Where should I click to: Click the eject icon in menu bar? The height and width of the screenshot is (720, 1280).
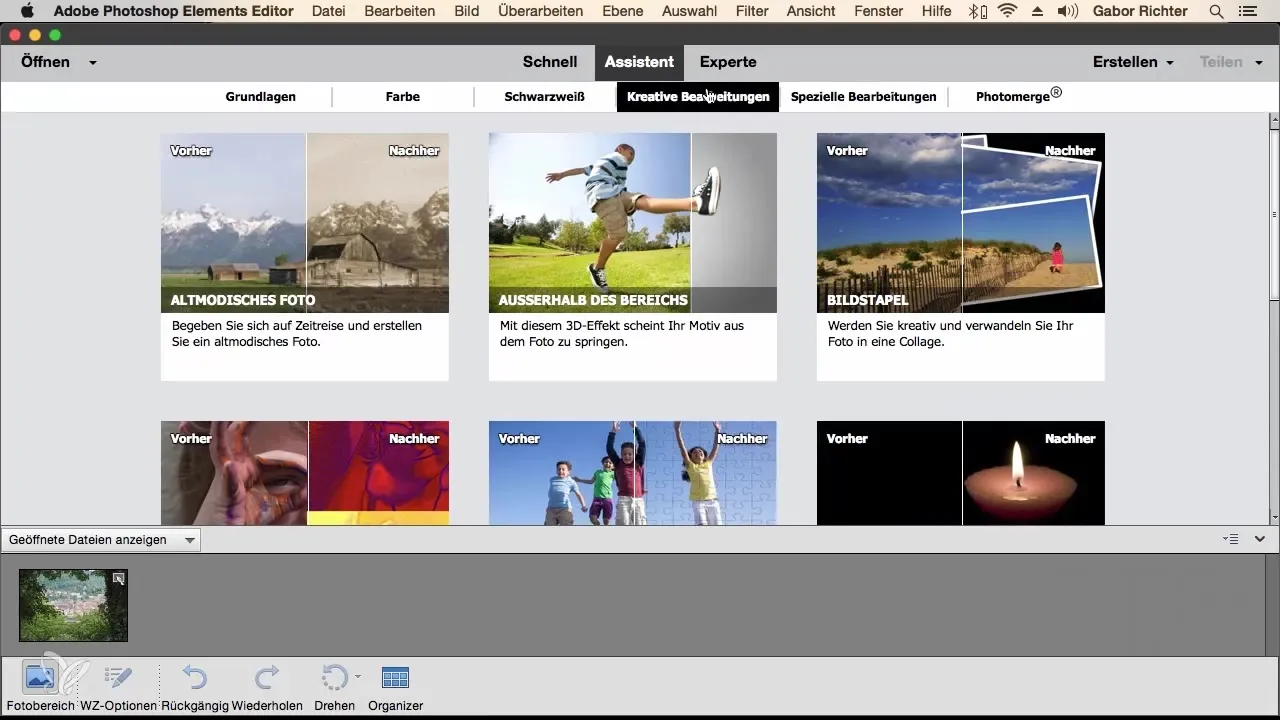pos(1036,11)
